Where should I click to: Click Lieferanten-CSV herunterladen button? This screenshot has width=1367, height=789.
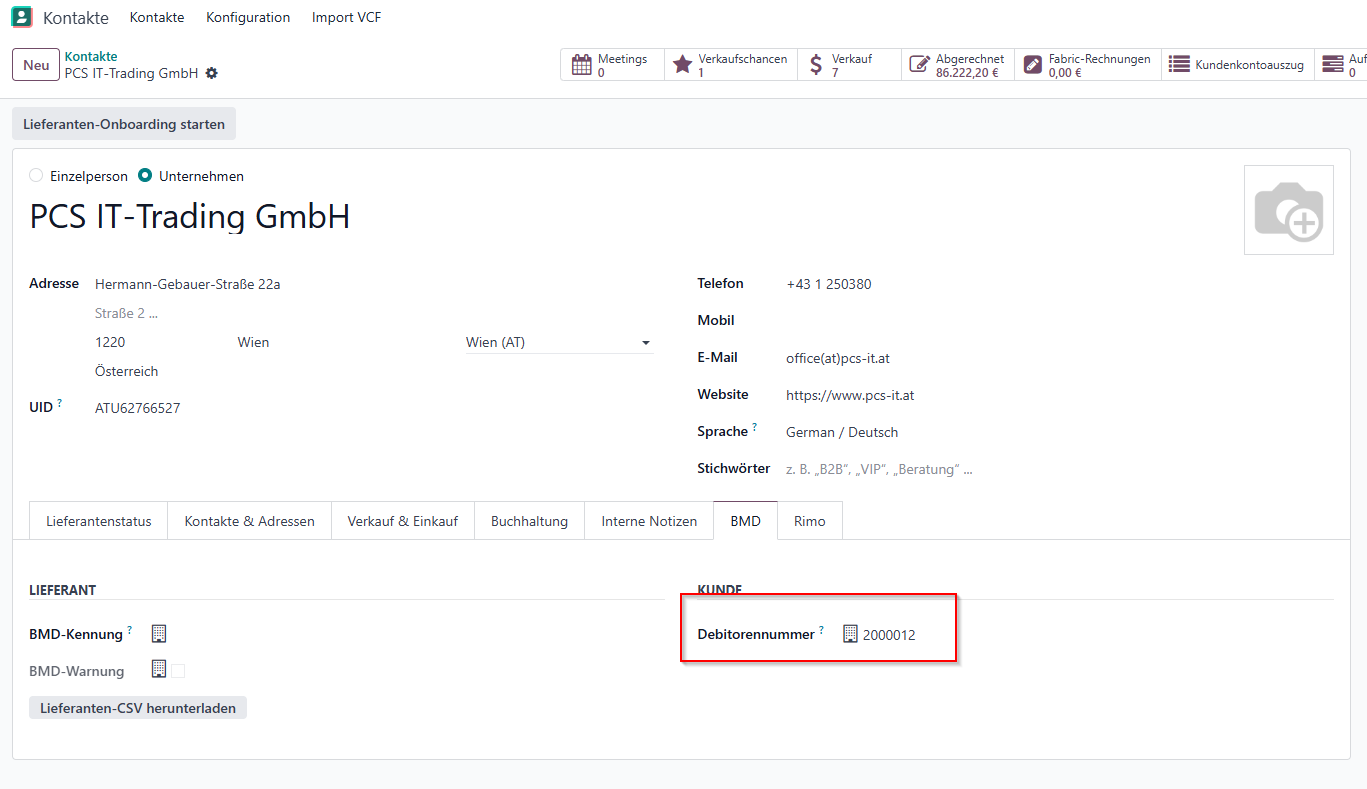(x=138, y=708)
